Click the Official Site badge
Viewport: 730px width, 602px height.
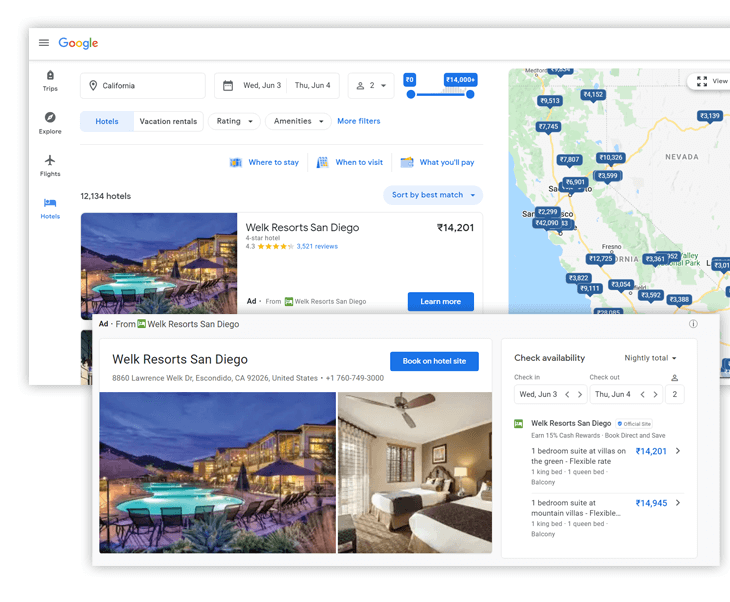pos(634,424)
